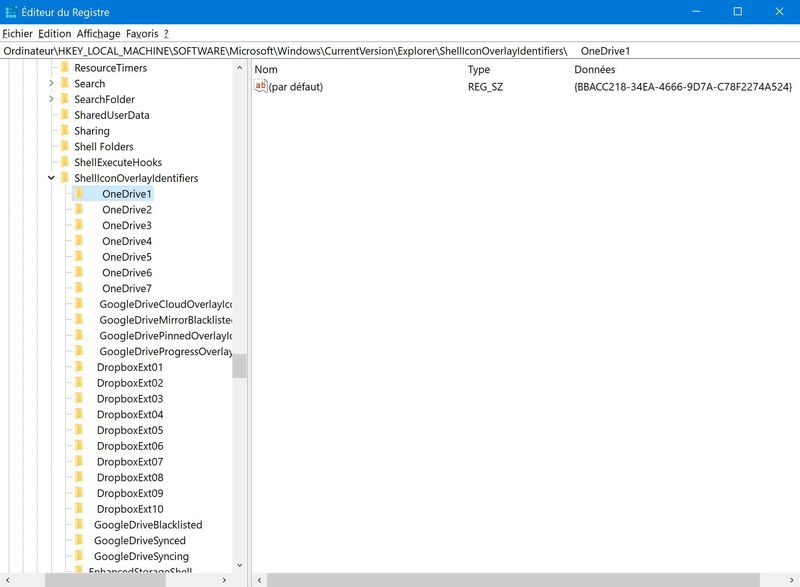Collapse the ShellIconOverlayIdentifiers tree node
Viewport: 800px width, 587px height.
pyautogui.click(x=51, y=178)
